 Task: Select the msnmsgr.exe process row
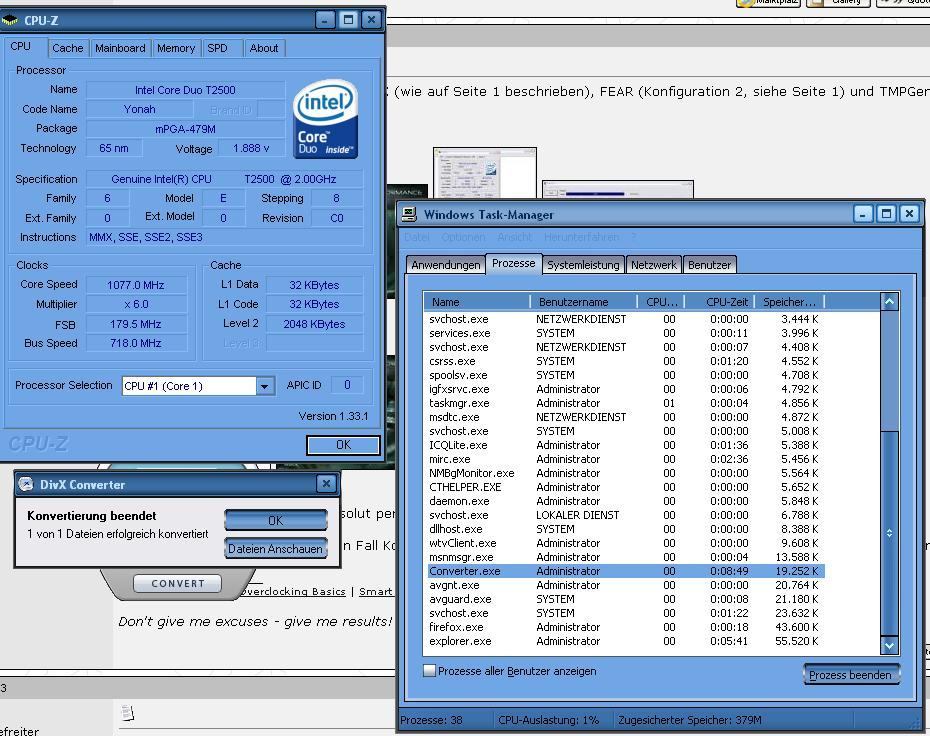pos(624,557)
